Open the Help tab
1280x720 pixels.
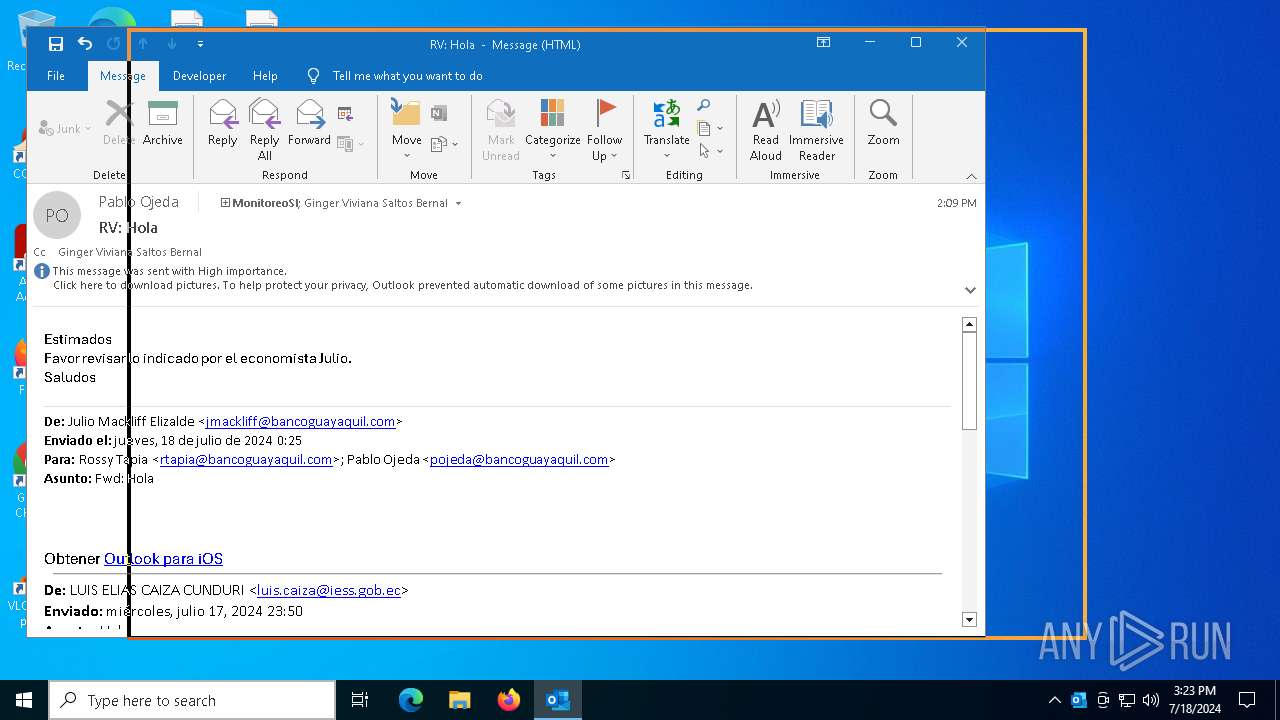(x=265, y=76)
